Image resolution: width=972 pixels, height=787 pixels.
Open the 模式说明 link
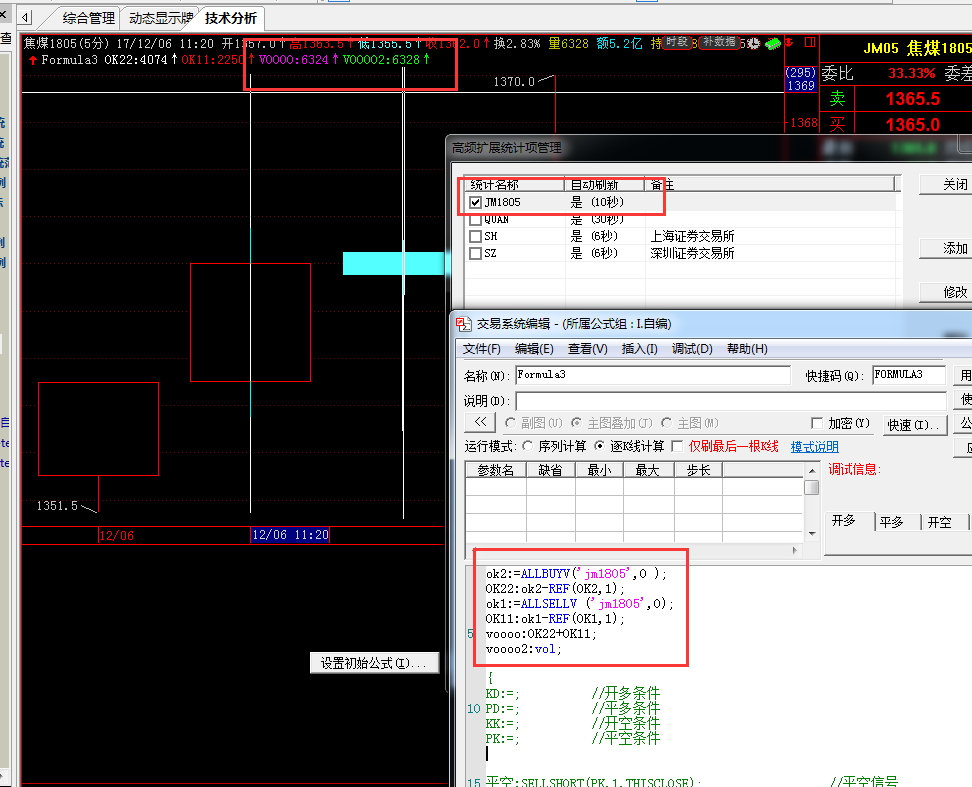814,447
